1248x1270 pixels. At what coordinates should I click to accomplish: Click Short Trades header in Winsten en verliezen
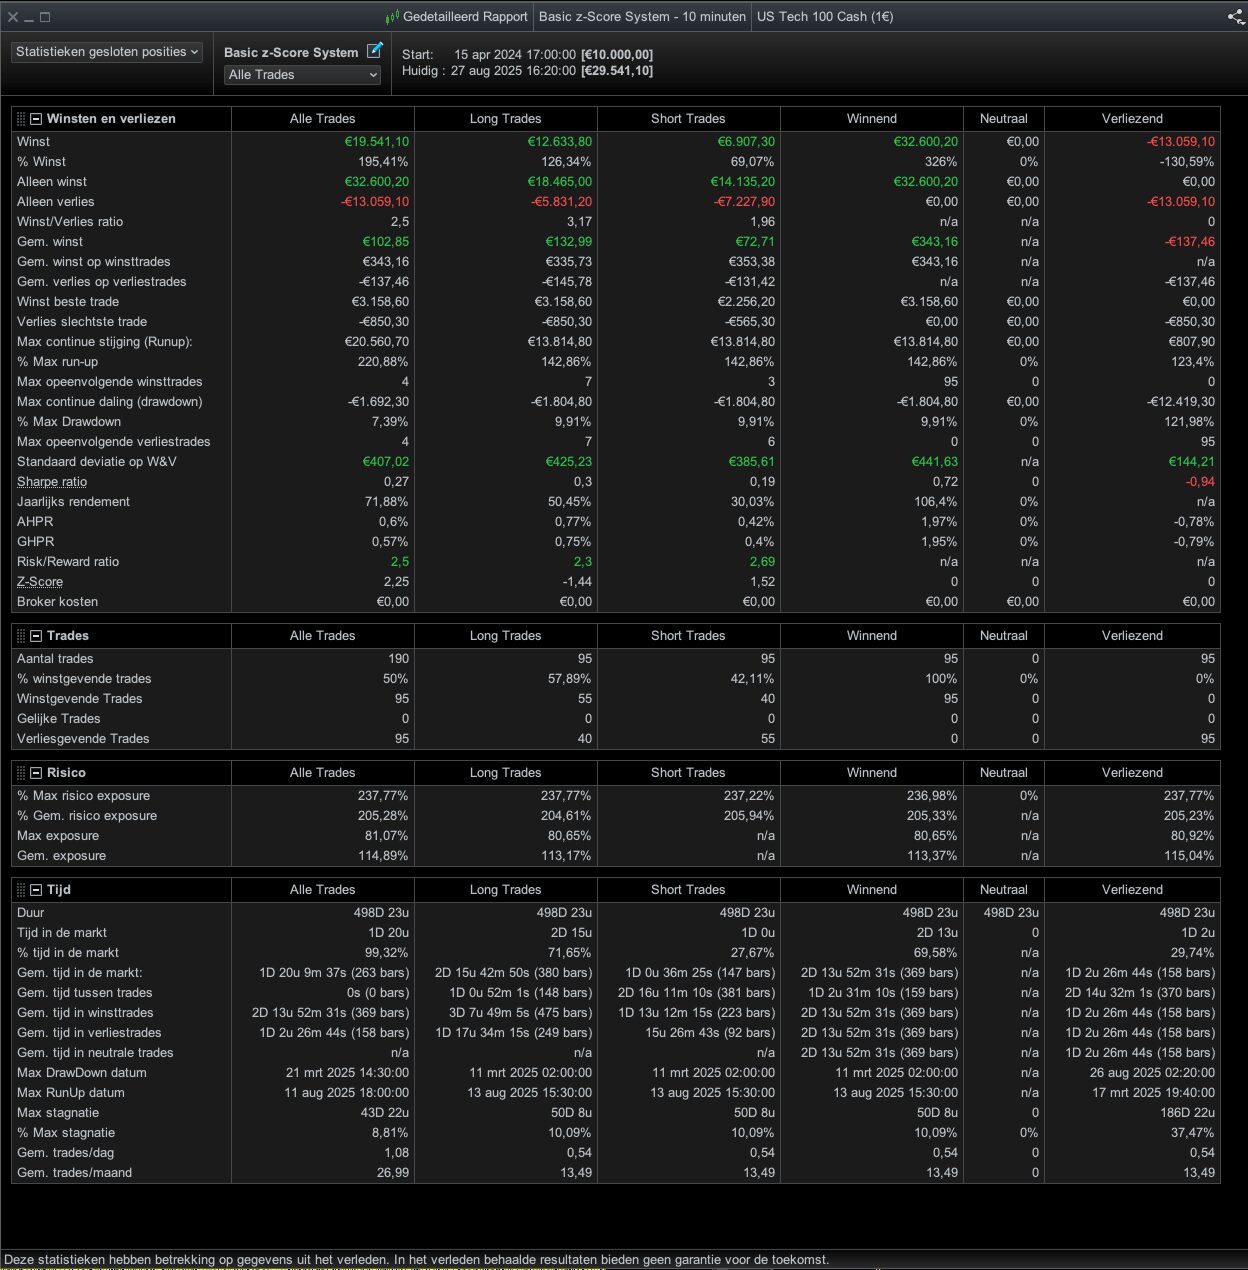click(688, 118)
